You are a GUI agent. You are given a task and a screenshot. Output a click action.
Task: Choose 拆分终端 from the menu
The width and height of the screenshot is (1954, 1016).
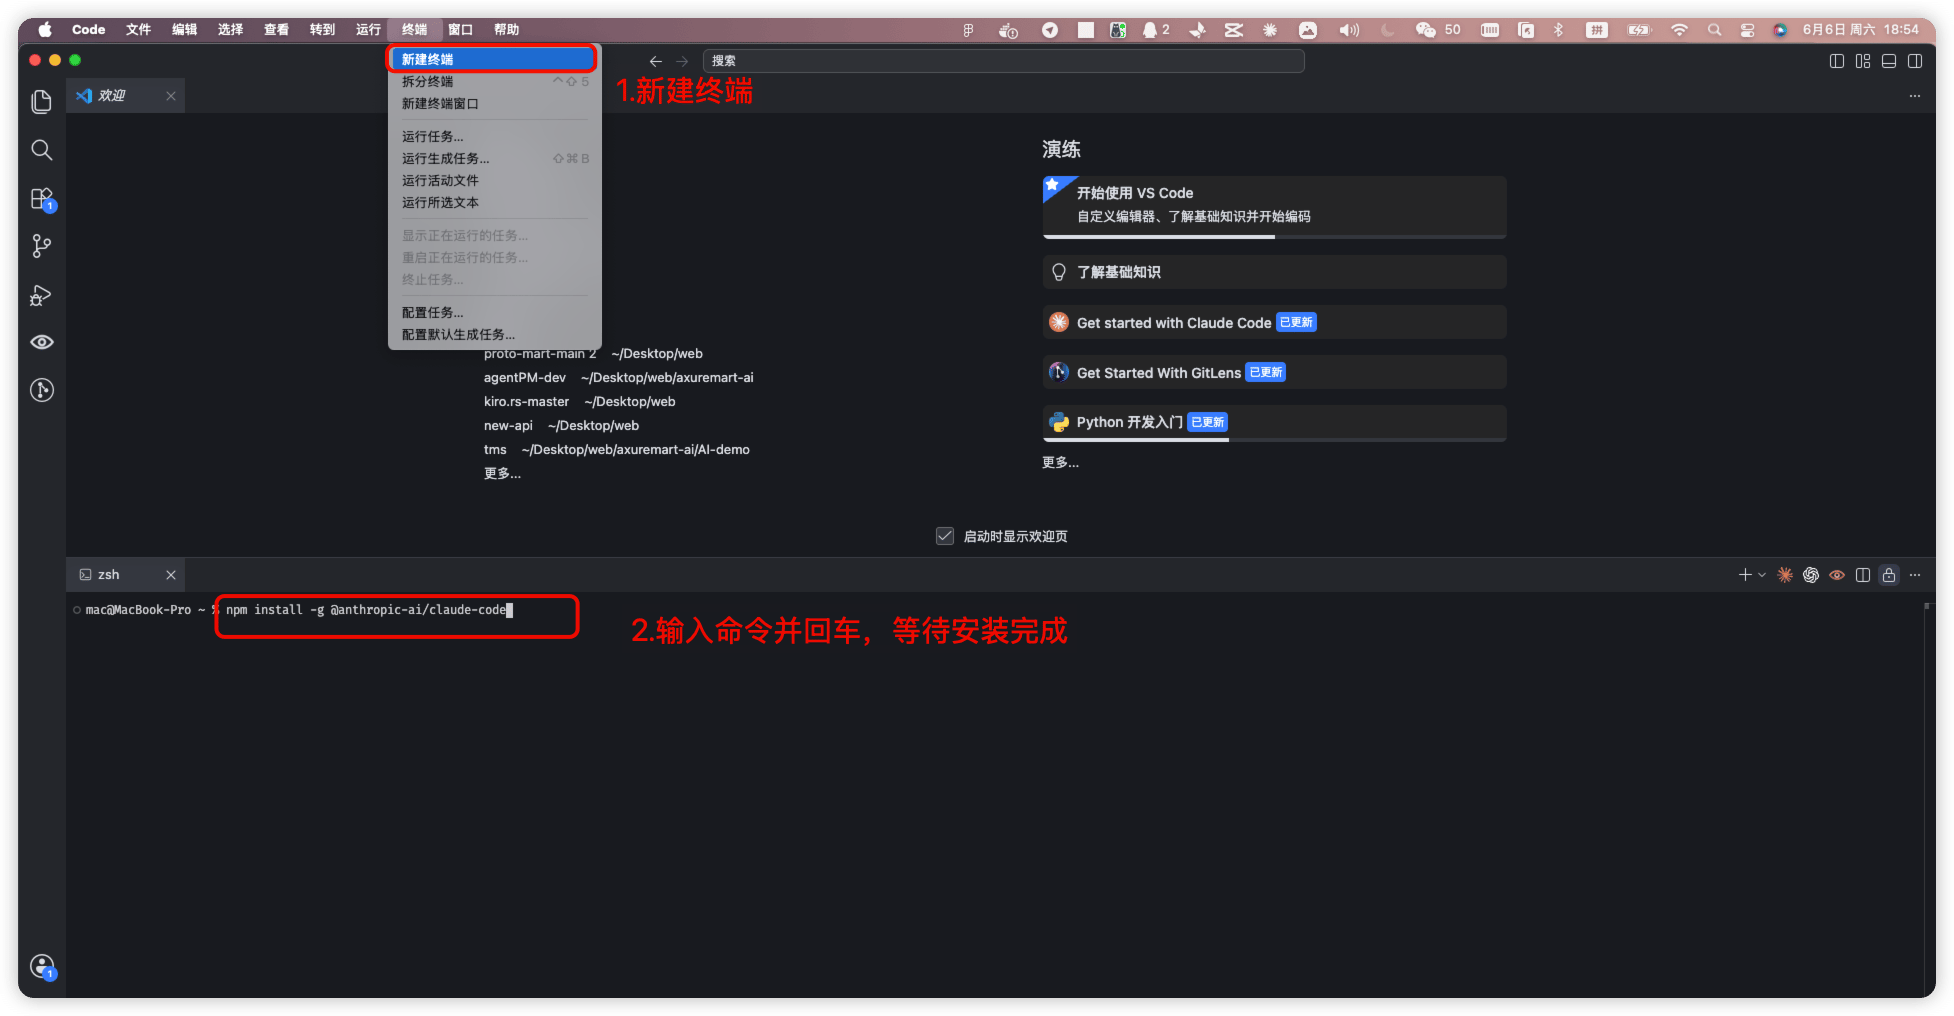click(494, 81)
